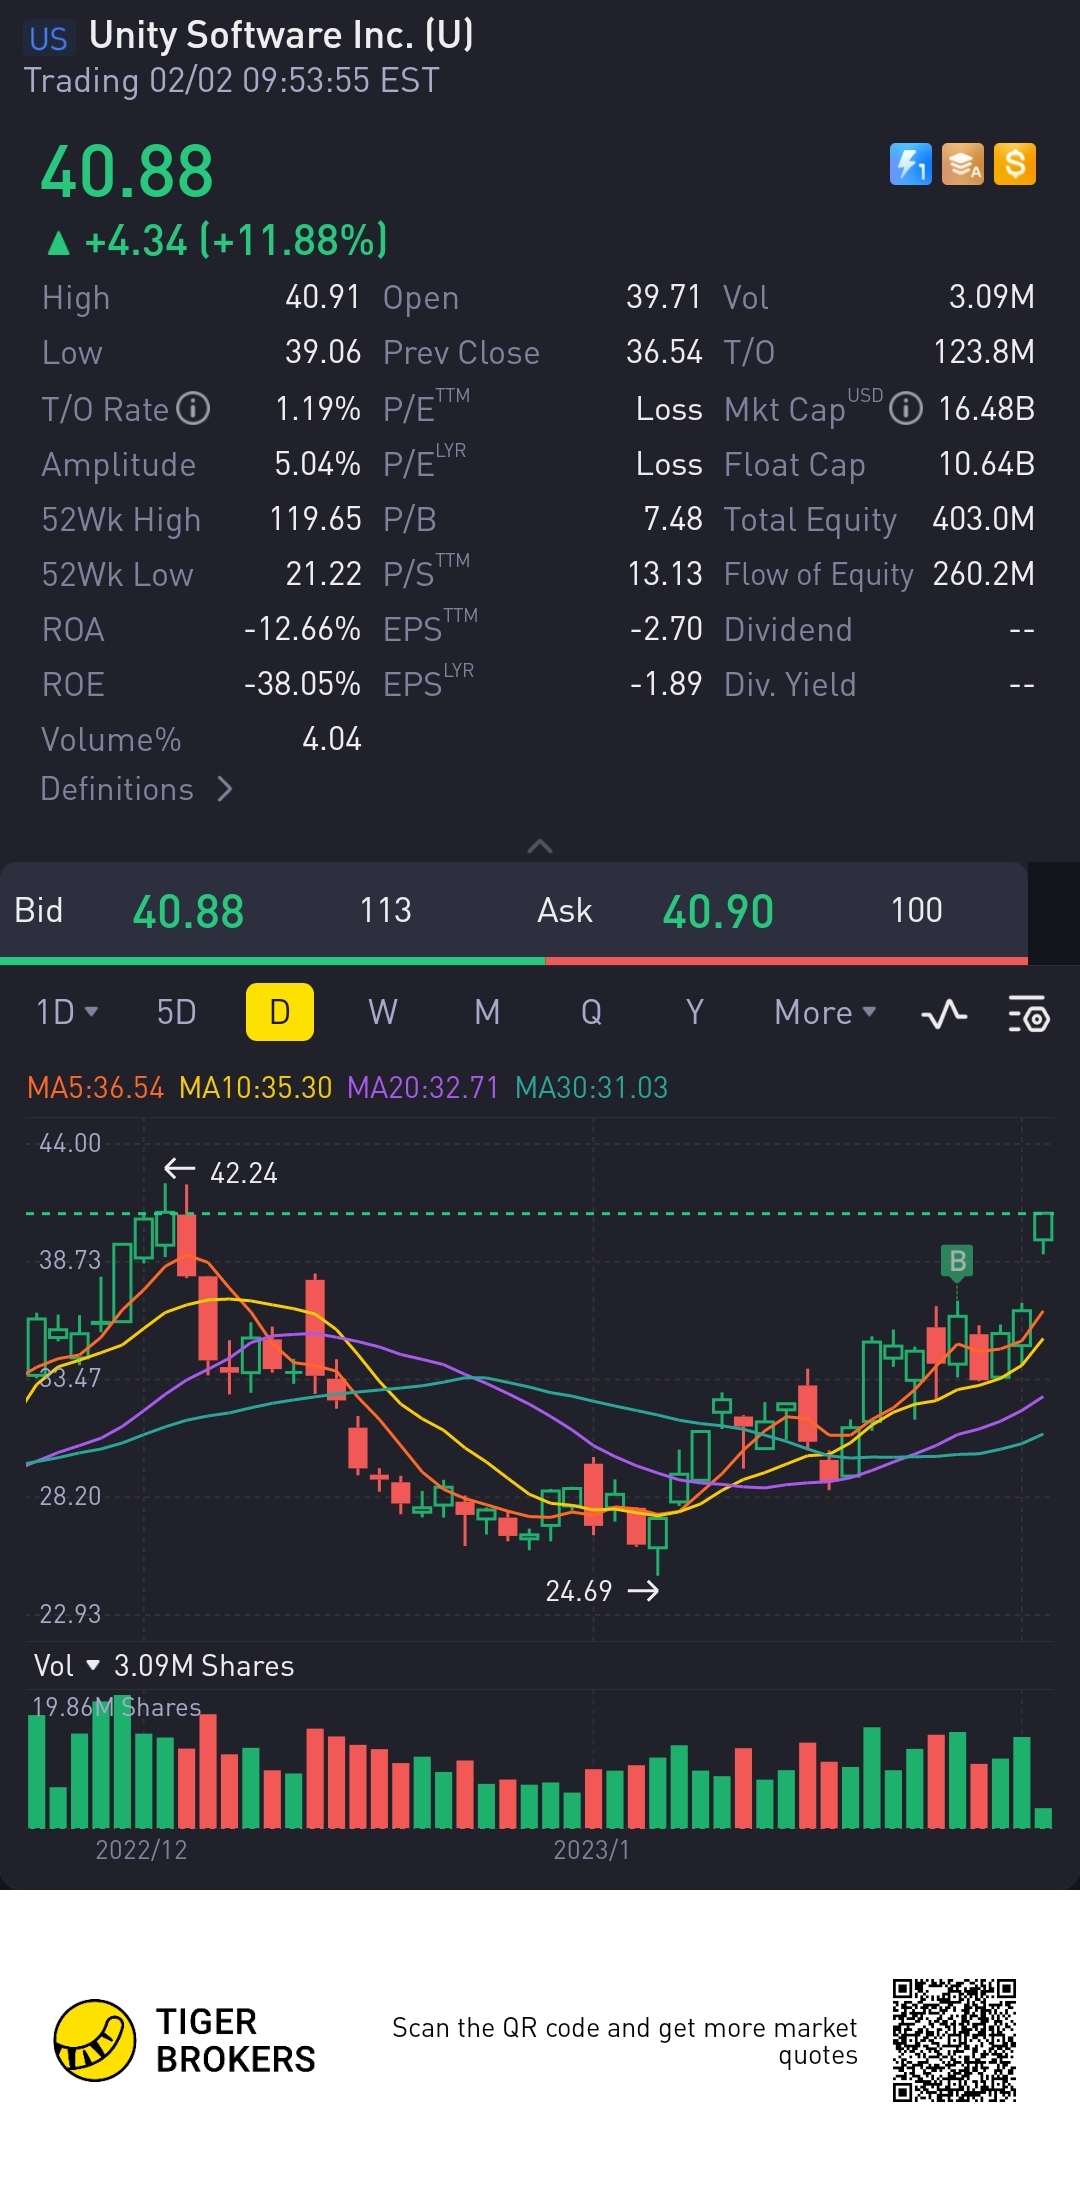Select the D daily chart tab
The width and height of the screenshot is (1080, 2192).
coord(280,1012)
